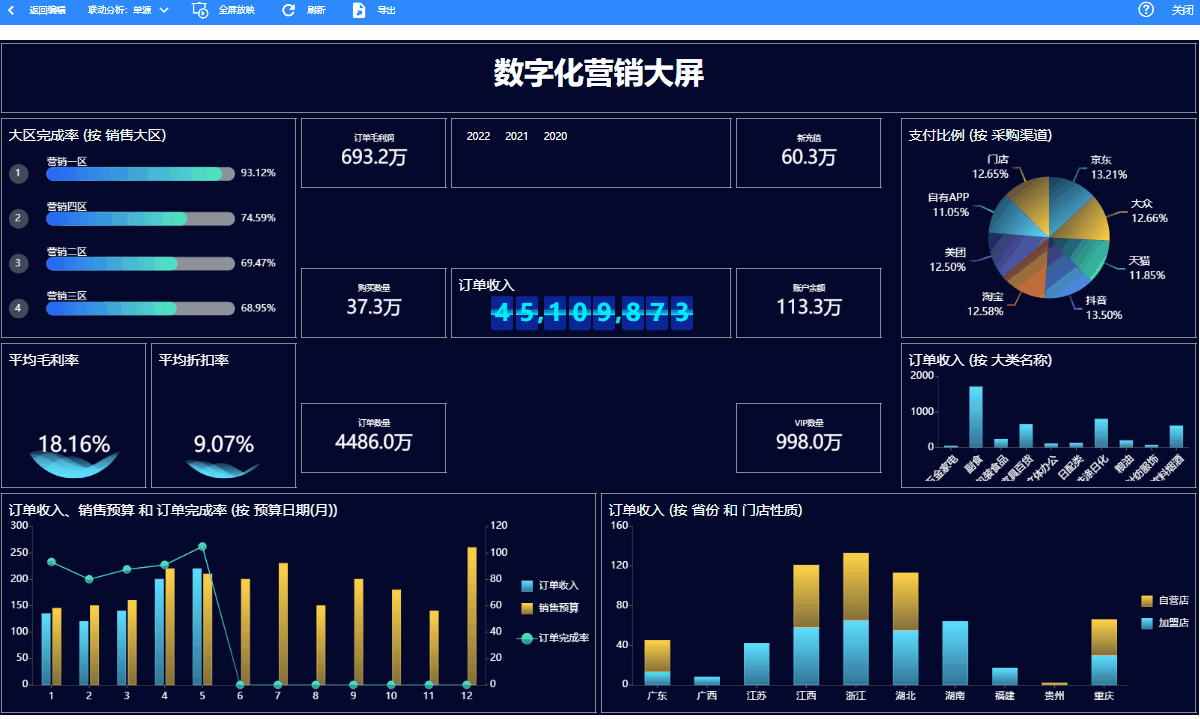Viewport: 1200px width, 719px height.
Task: Click rank 4 badge for 营销三区
Action: pyautogui.click(x=18, y=308)
